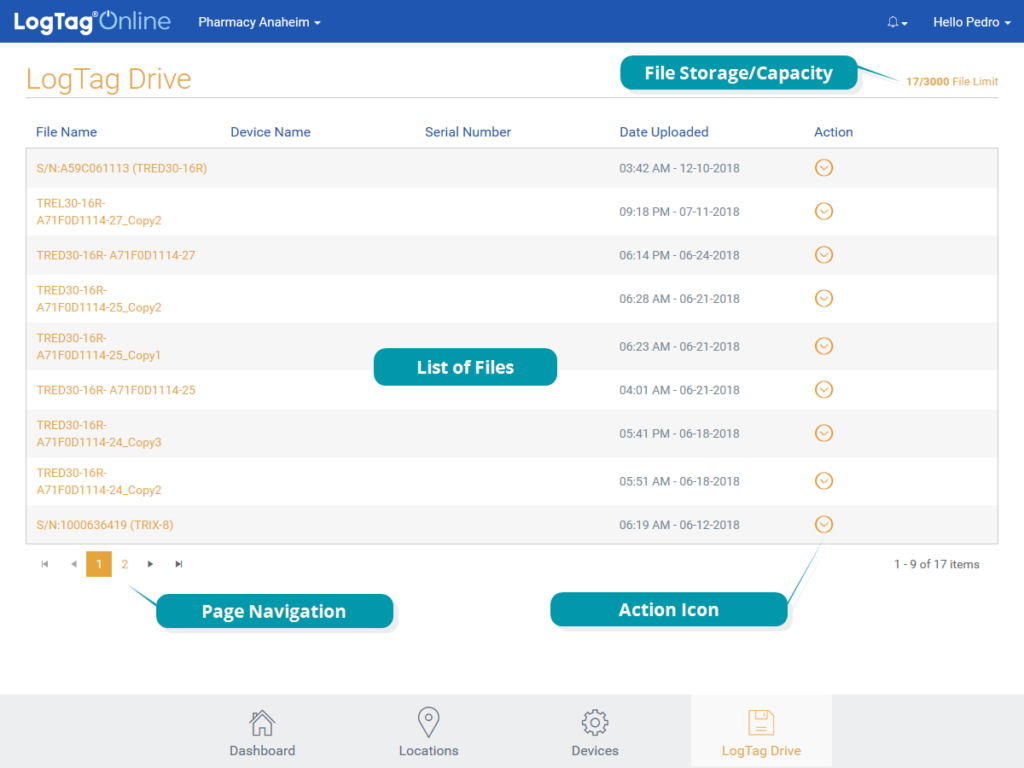Expand actions for TREL30-16R-A71F0D1114-27_Copy2

[823, 211]
